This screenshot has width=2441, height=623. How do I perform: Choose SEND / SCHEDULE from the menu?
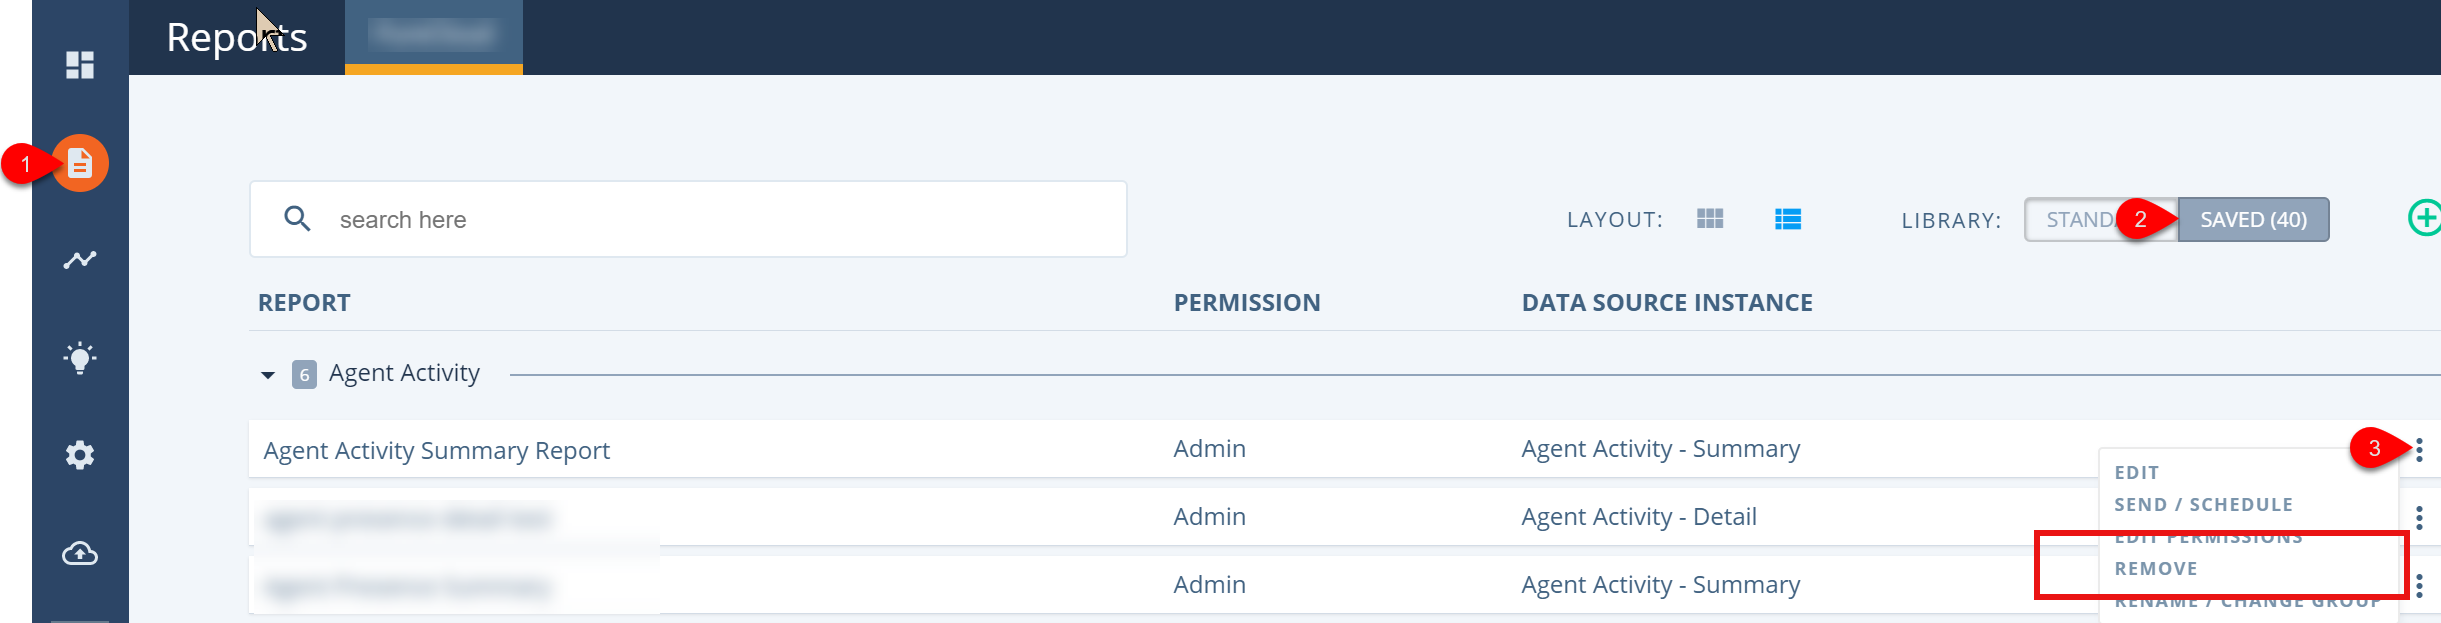point(2204,505)
